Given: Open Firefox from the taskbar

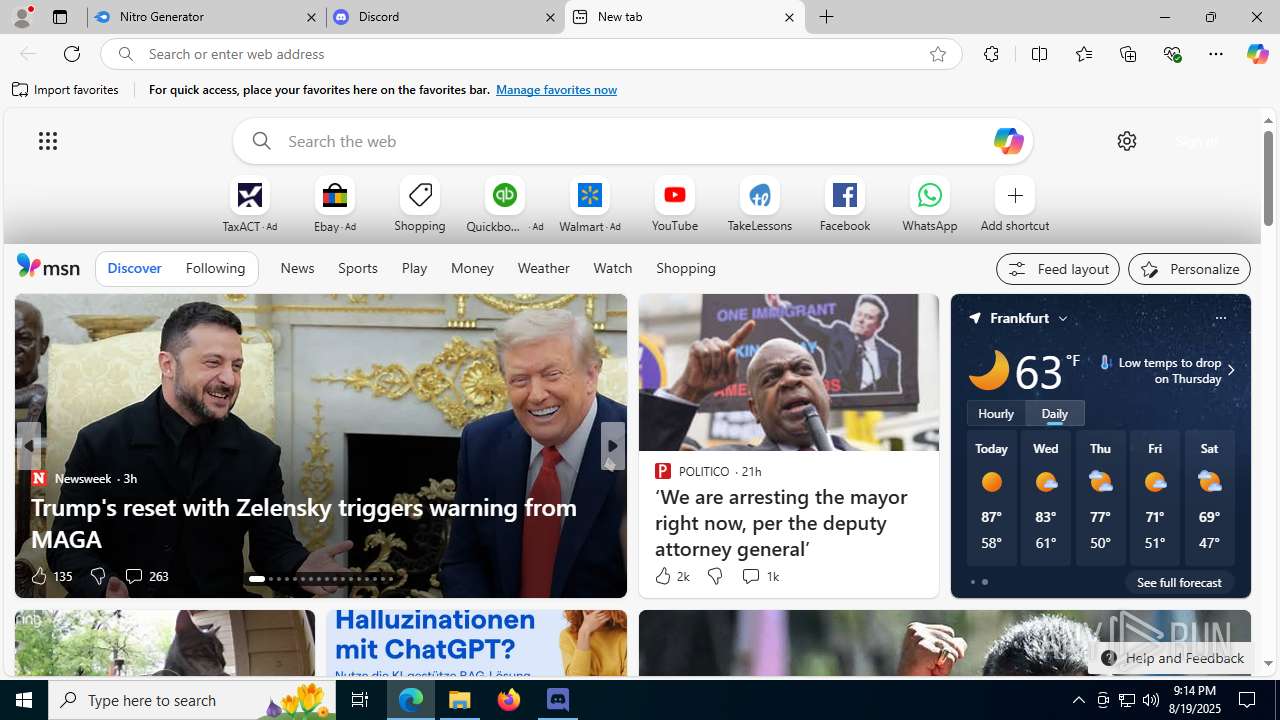Looking at the screenshot, I should (509, 700).
